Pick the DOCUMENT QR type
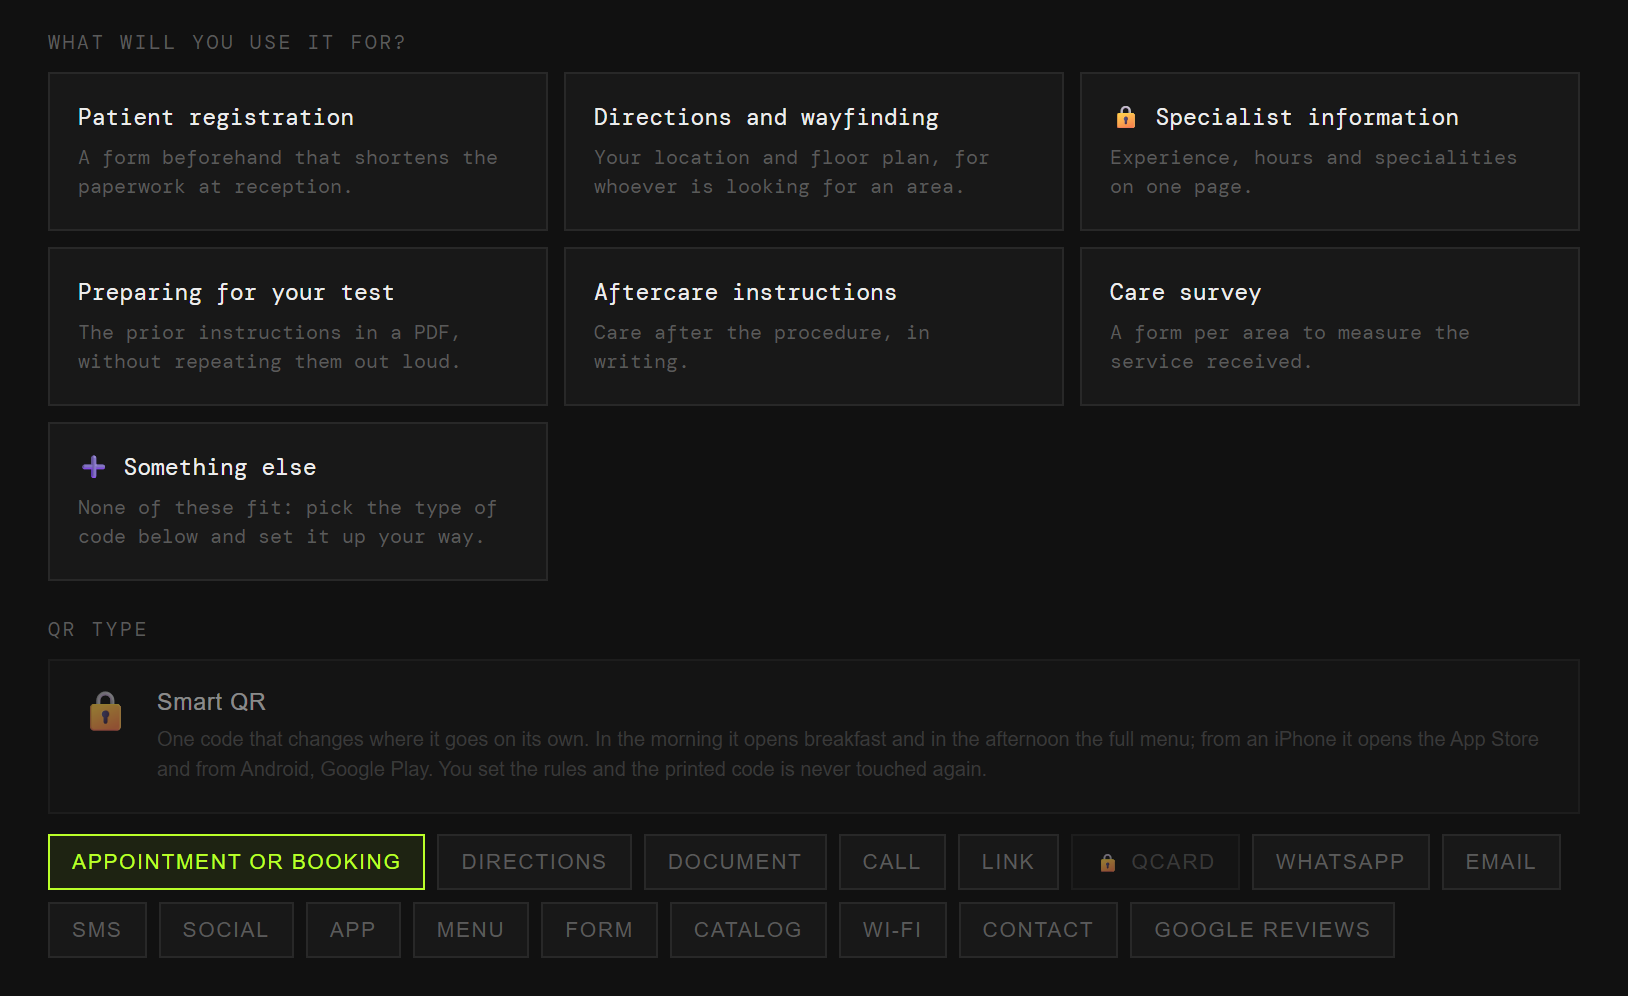Viewport: 1628px width, 996px height. pyautogui.click(x=735, y=862)
